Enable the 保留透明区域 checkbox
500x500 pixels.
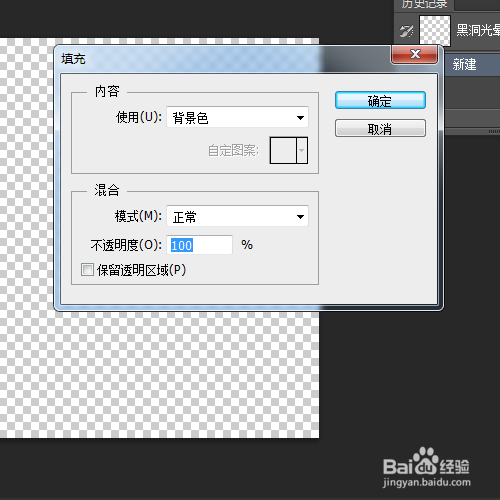87,269
